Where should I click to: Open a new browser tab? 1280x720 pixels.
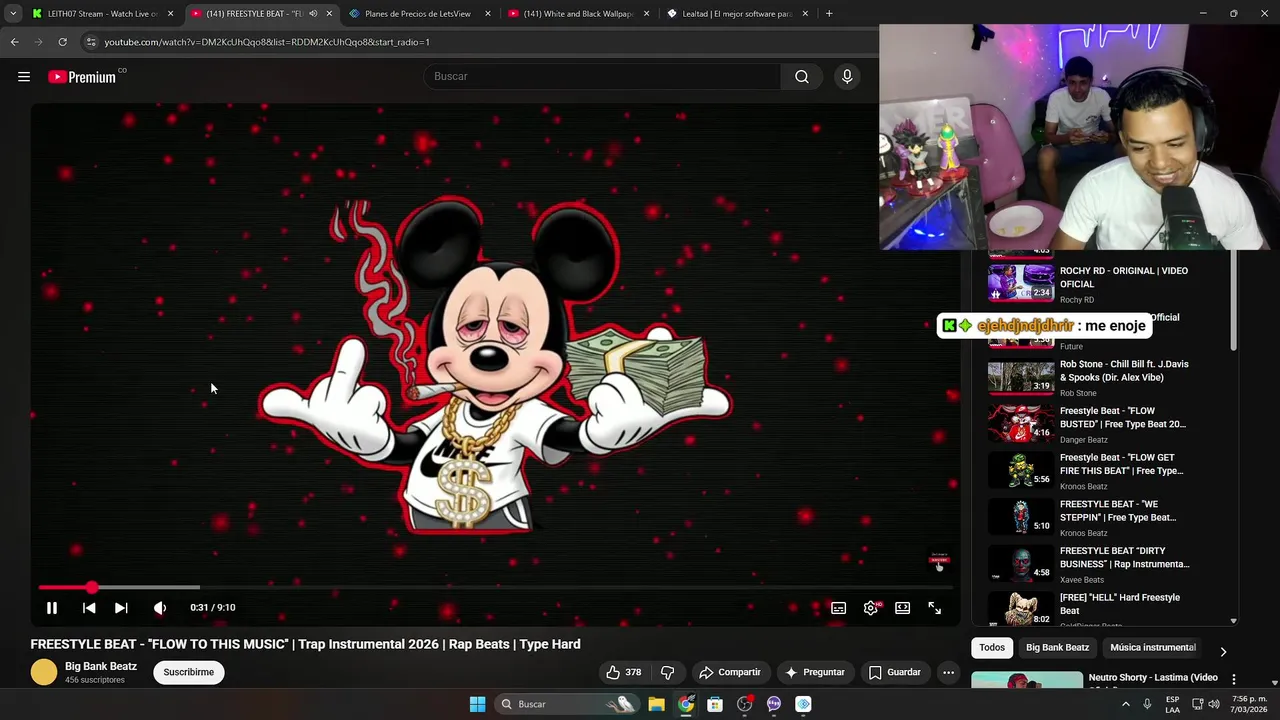pyautogui.click(x=829, y=14)
